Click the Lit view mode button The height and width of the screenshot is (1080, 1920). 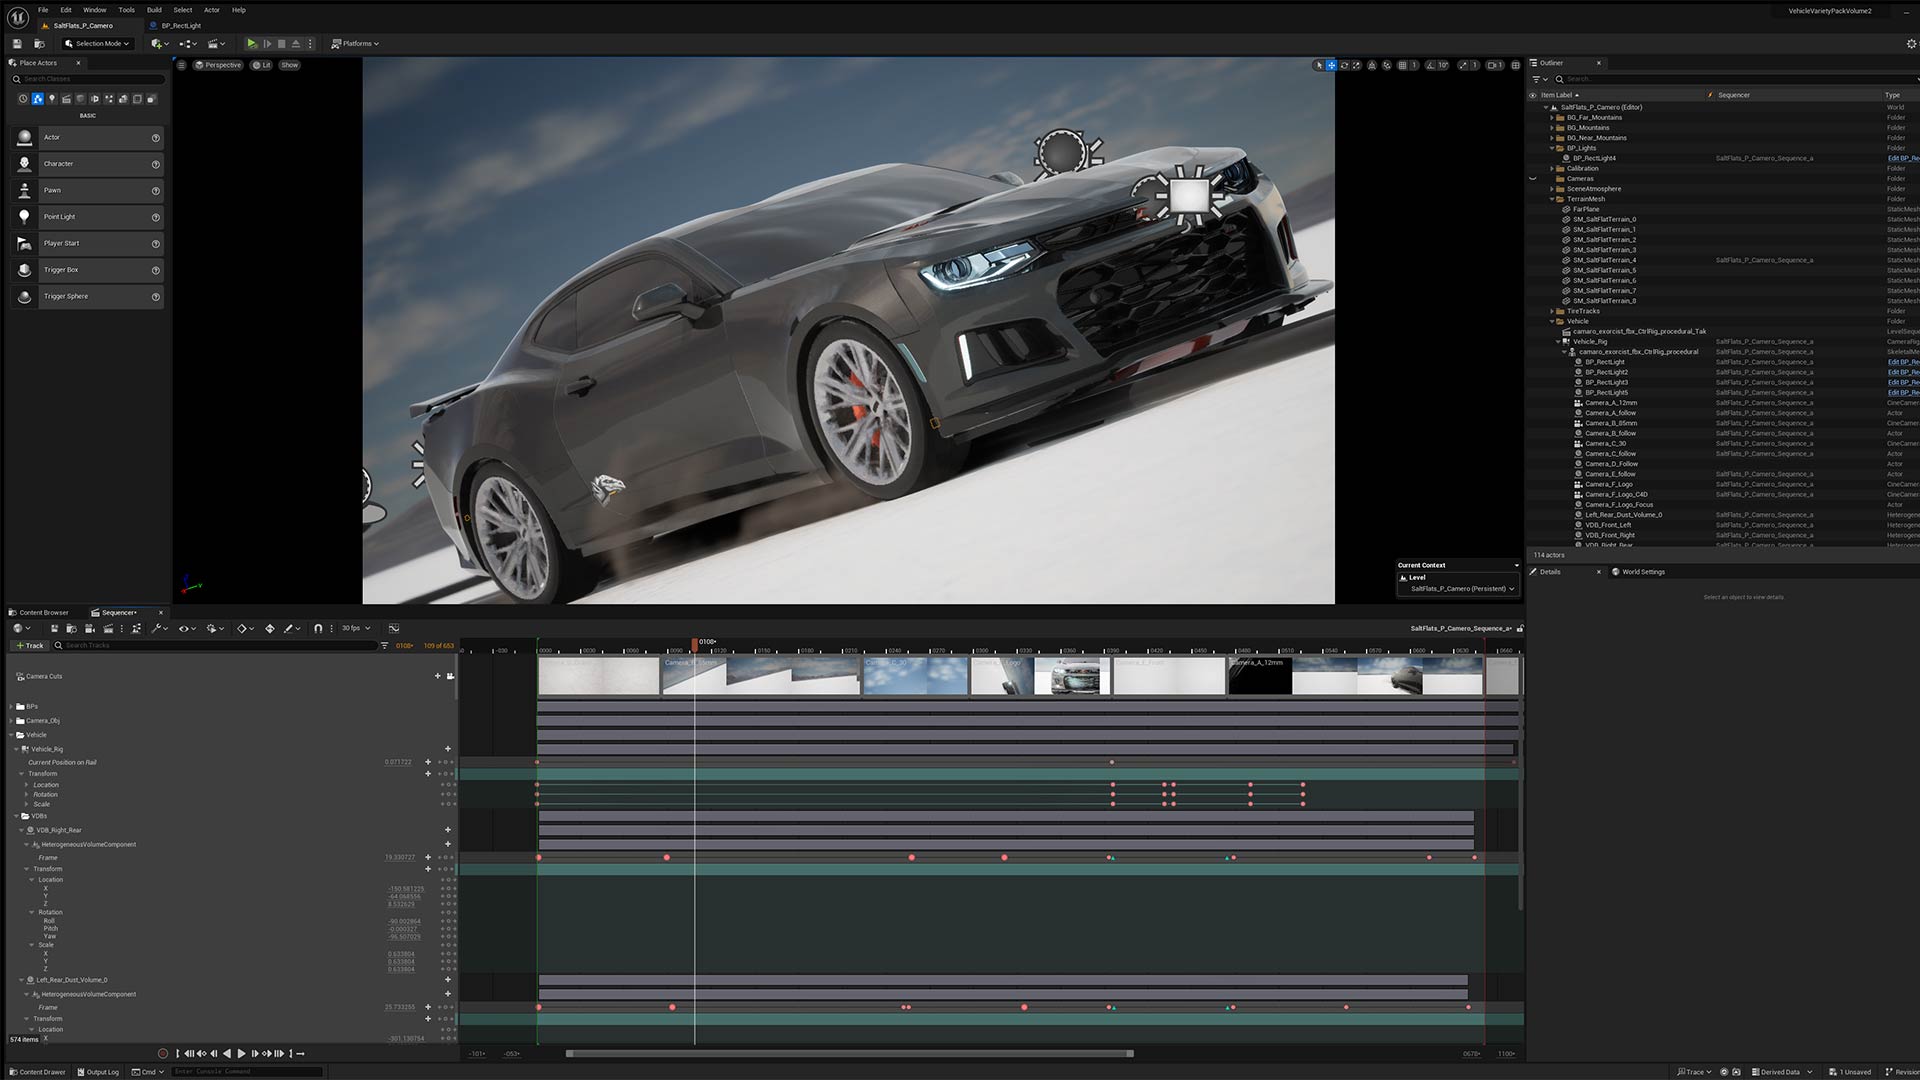[x=262, y=65]
